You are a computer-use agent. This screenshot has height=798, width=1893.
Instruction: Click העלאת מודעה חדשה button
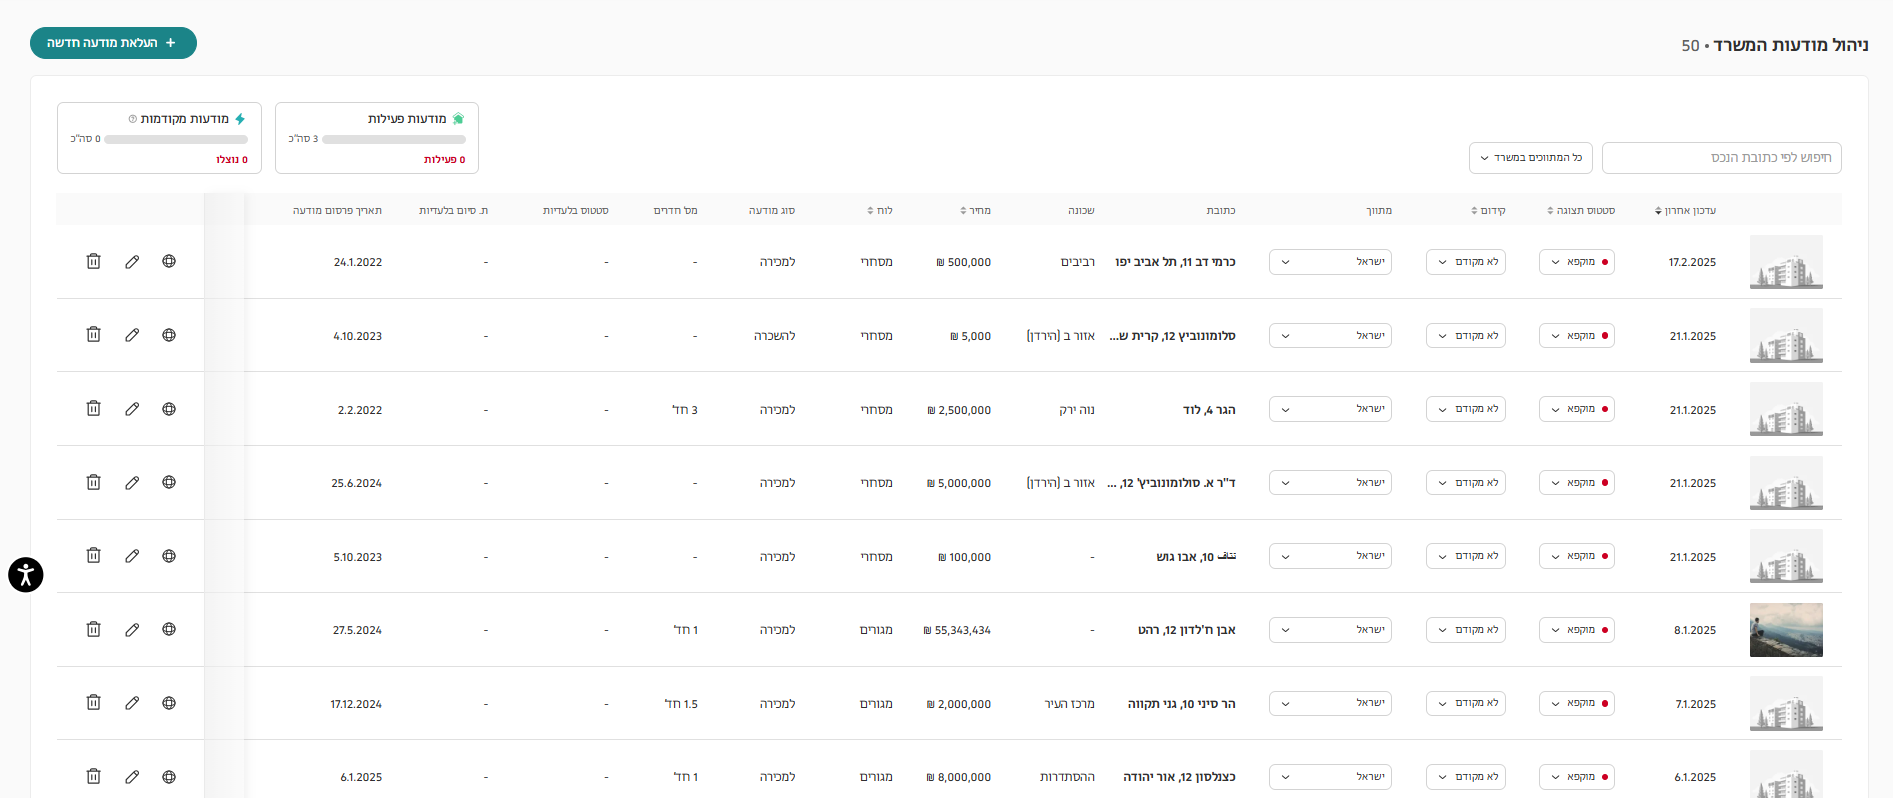(x=113, y=43)
